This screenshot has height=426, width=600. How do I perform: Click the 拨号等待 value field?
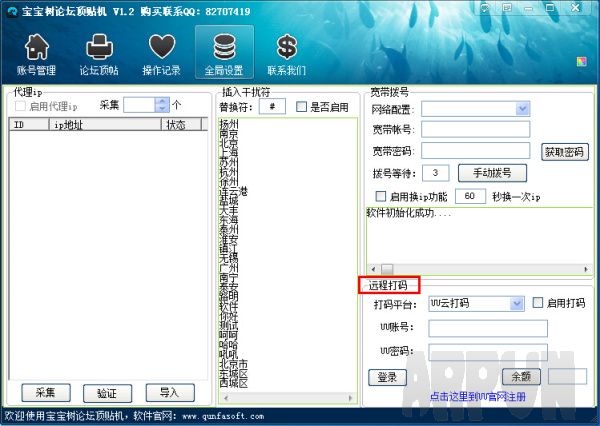436,173
